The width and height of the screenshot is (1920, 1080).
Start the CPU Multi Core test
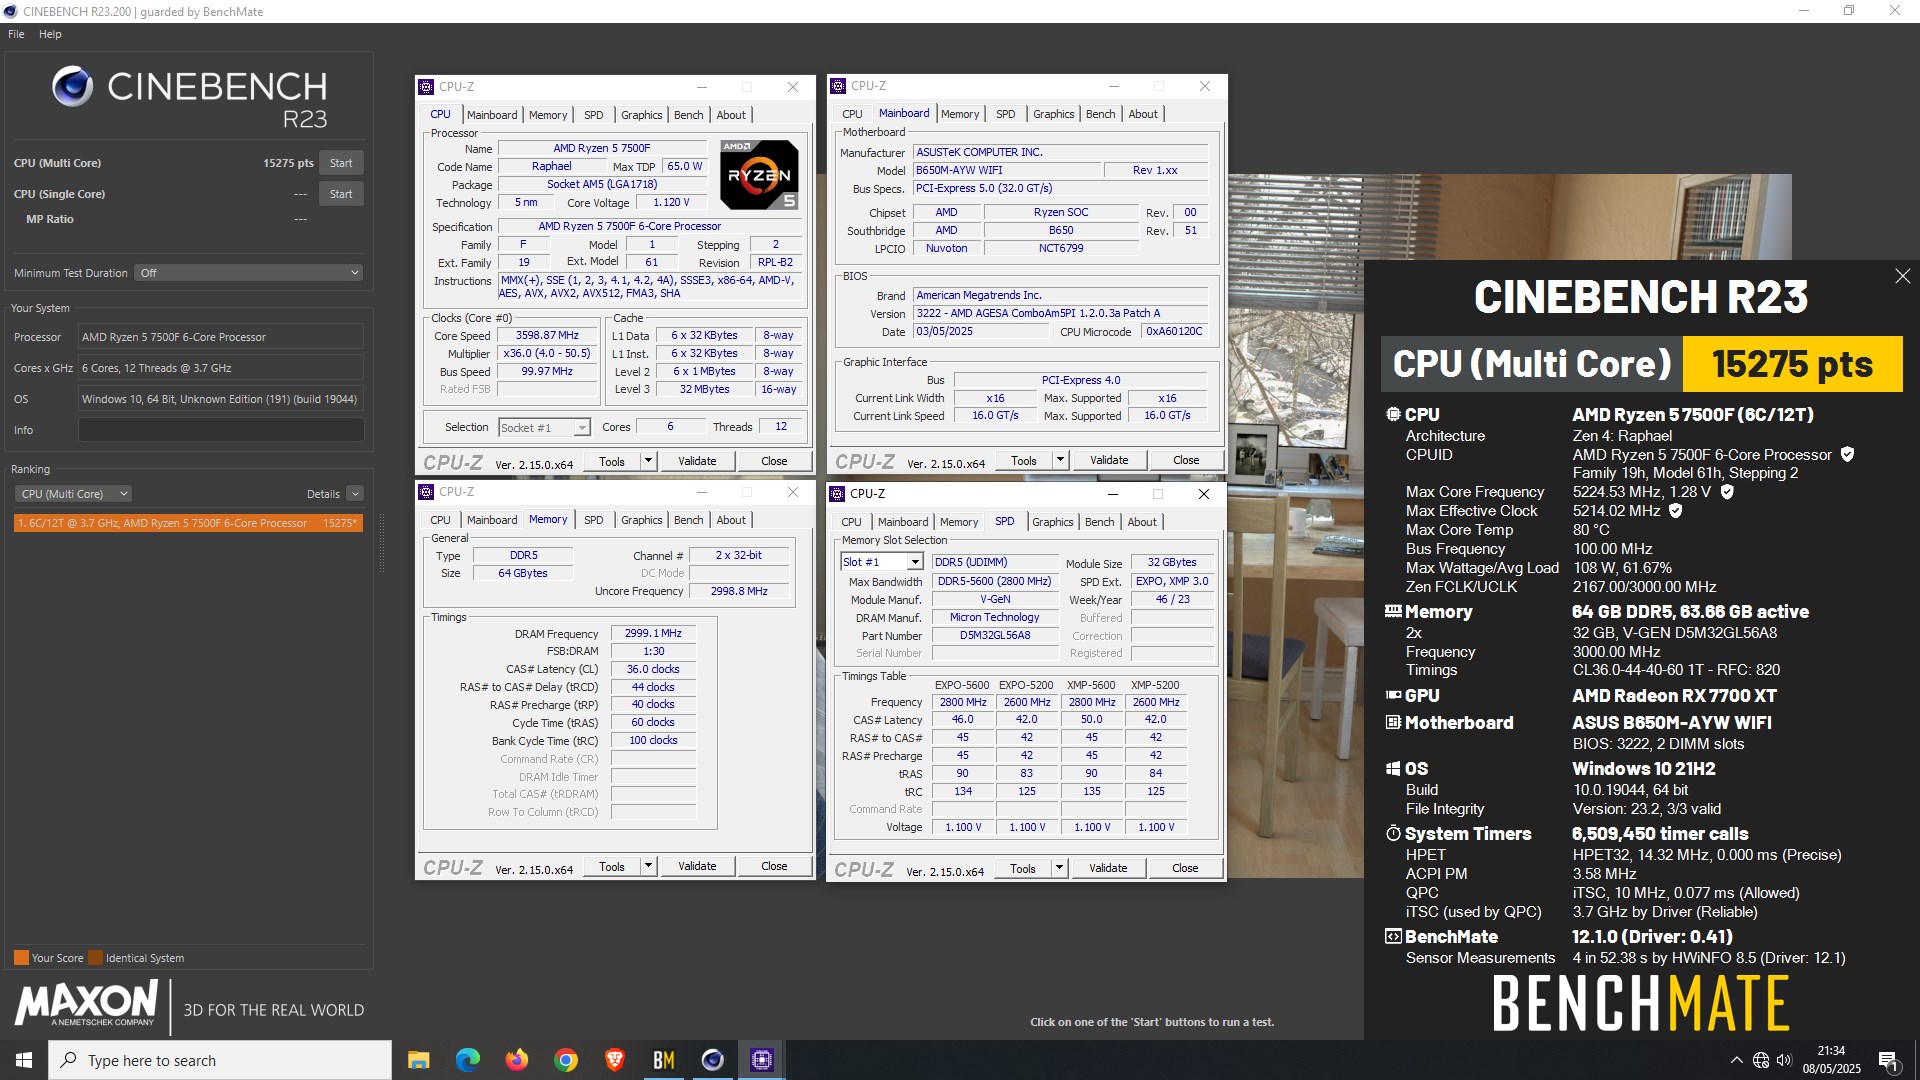pyautogui.click(x=341, y=163)
